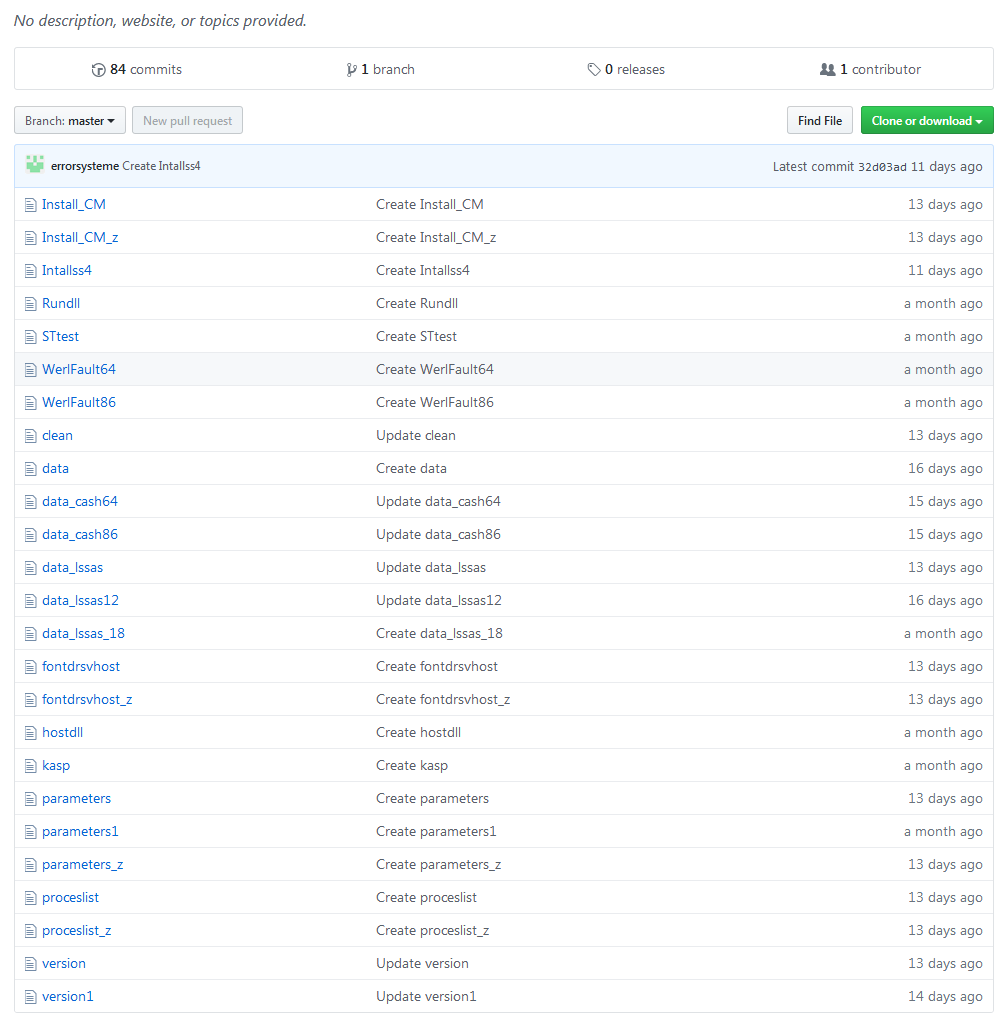
Task: View the 1 contributor page
Action: tap(871, 70)
